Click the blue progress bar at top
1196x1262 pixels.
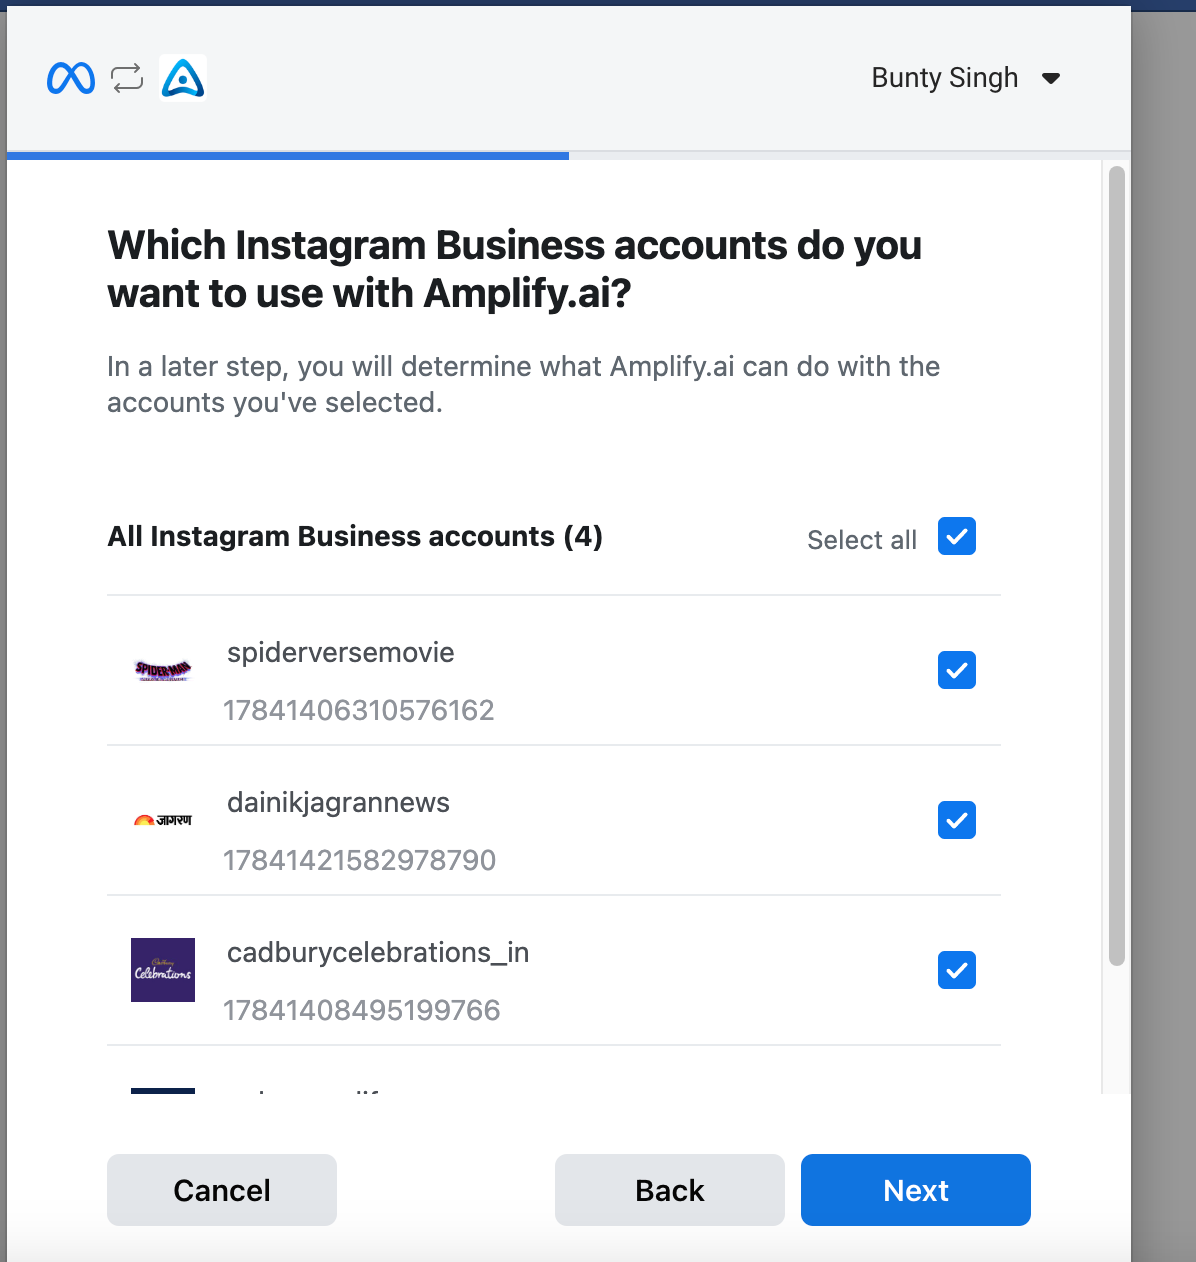pos(288,156)
